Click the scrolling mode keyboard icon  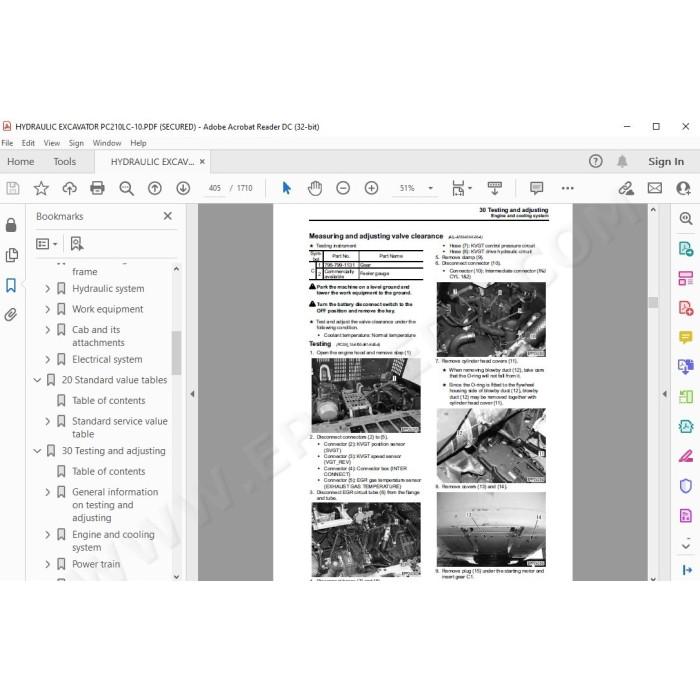click(495, 188)
